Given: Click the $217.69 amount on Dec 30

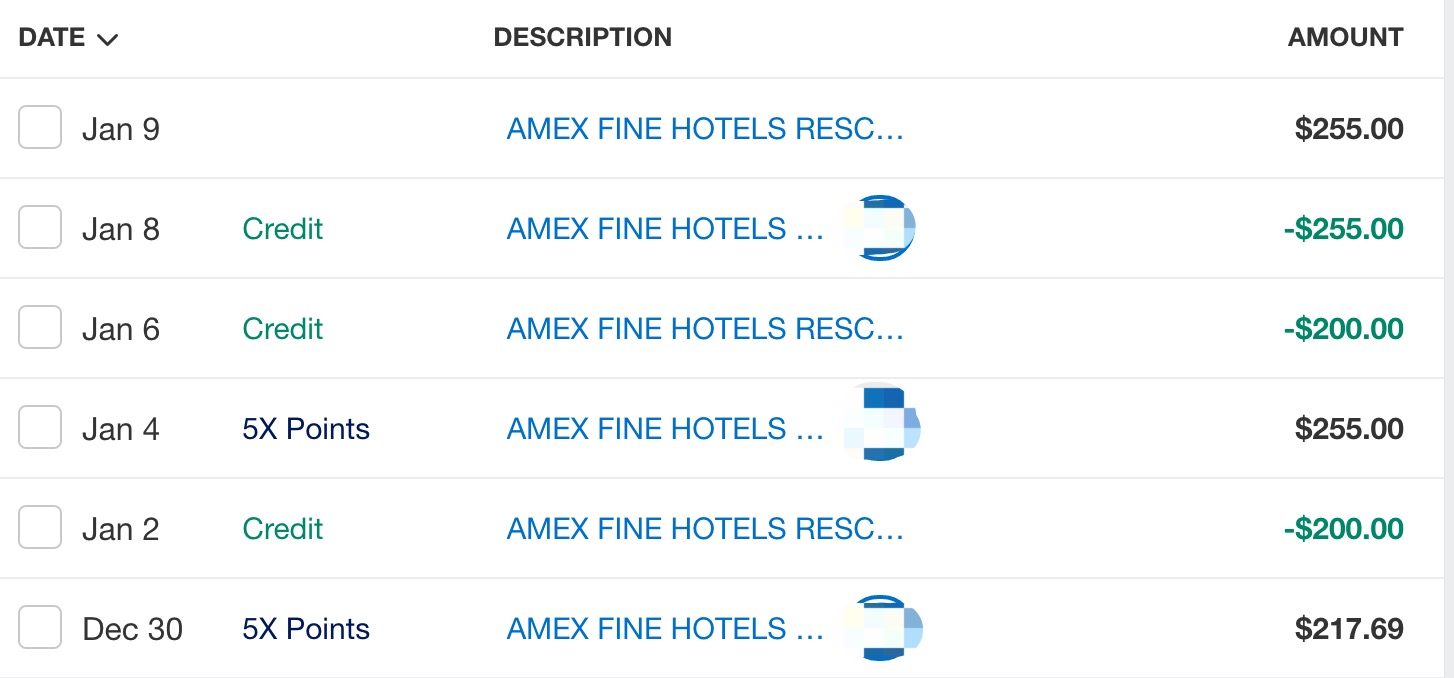Looking at the screenshot, I should (1349, 629).
